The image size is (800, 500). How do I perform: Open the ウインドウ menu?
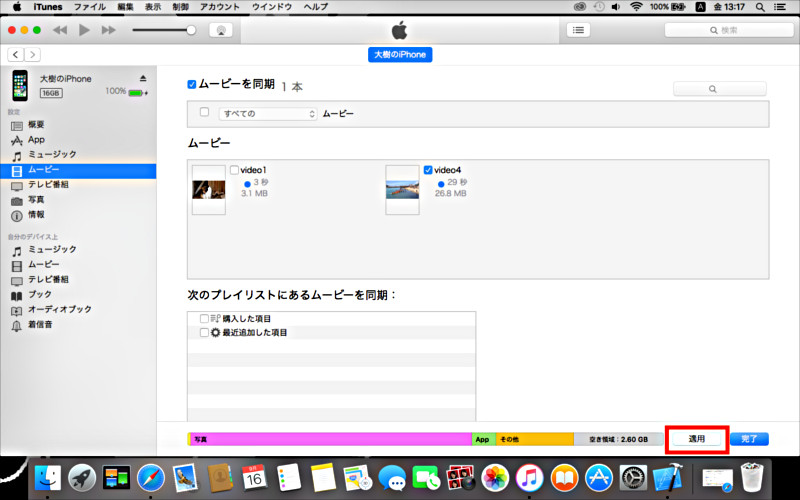(272, 7)
